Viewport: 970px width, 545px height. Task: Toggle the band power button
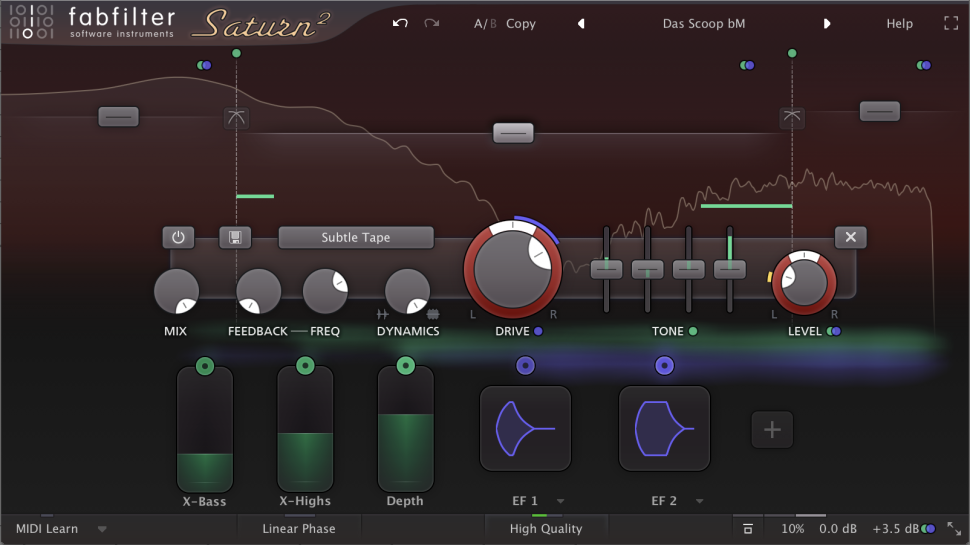pyautogui.click(x=178, y=237)
